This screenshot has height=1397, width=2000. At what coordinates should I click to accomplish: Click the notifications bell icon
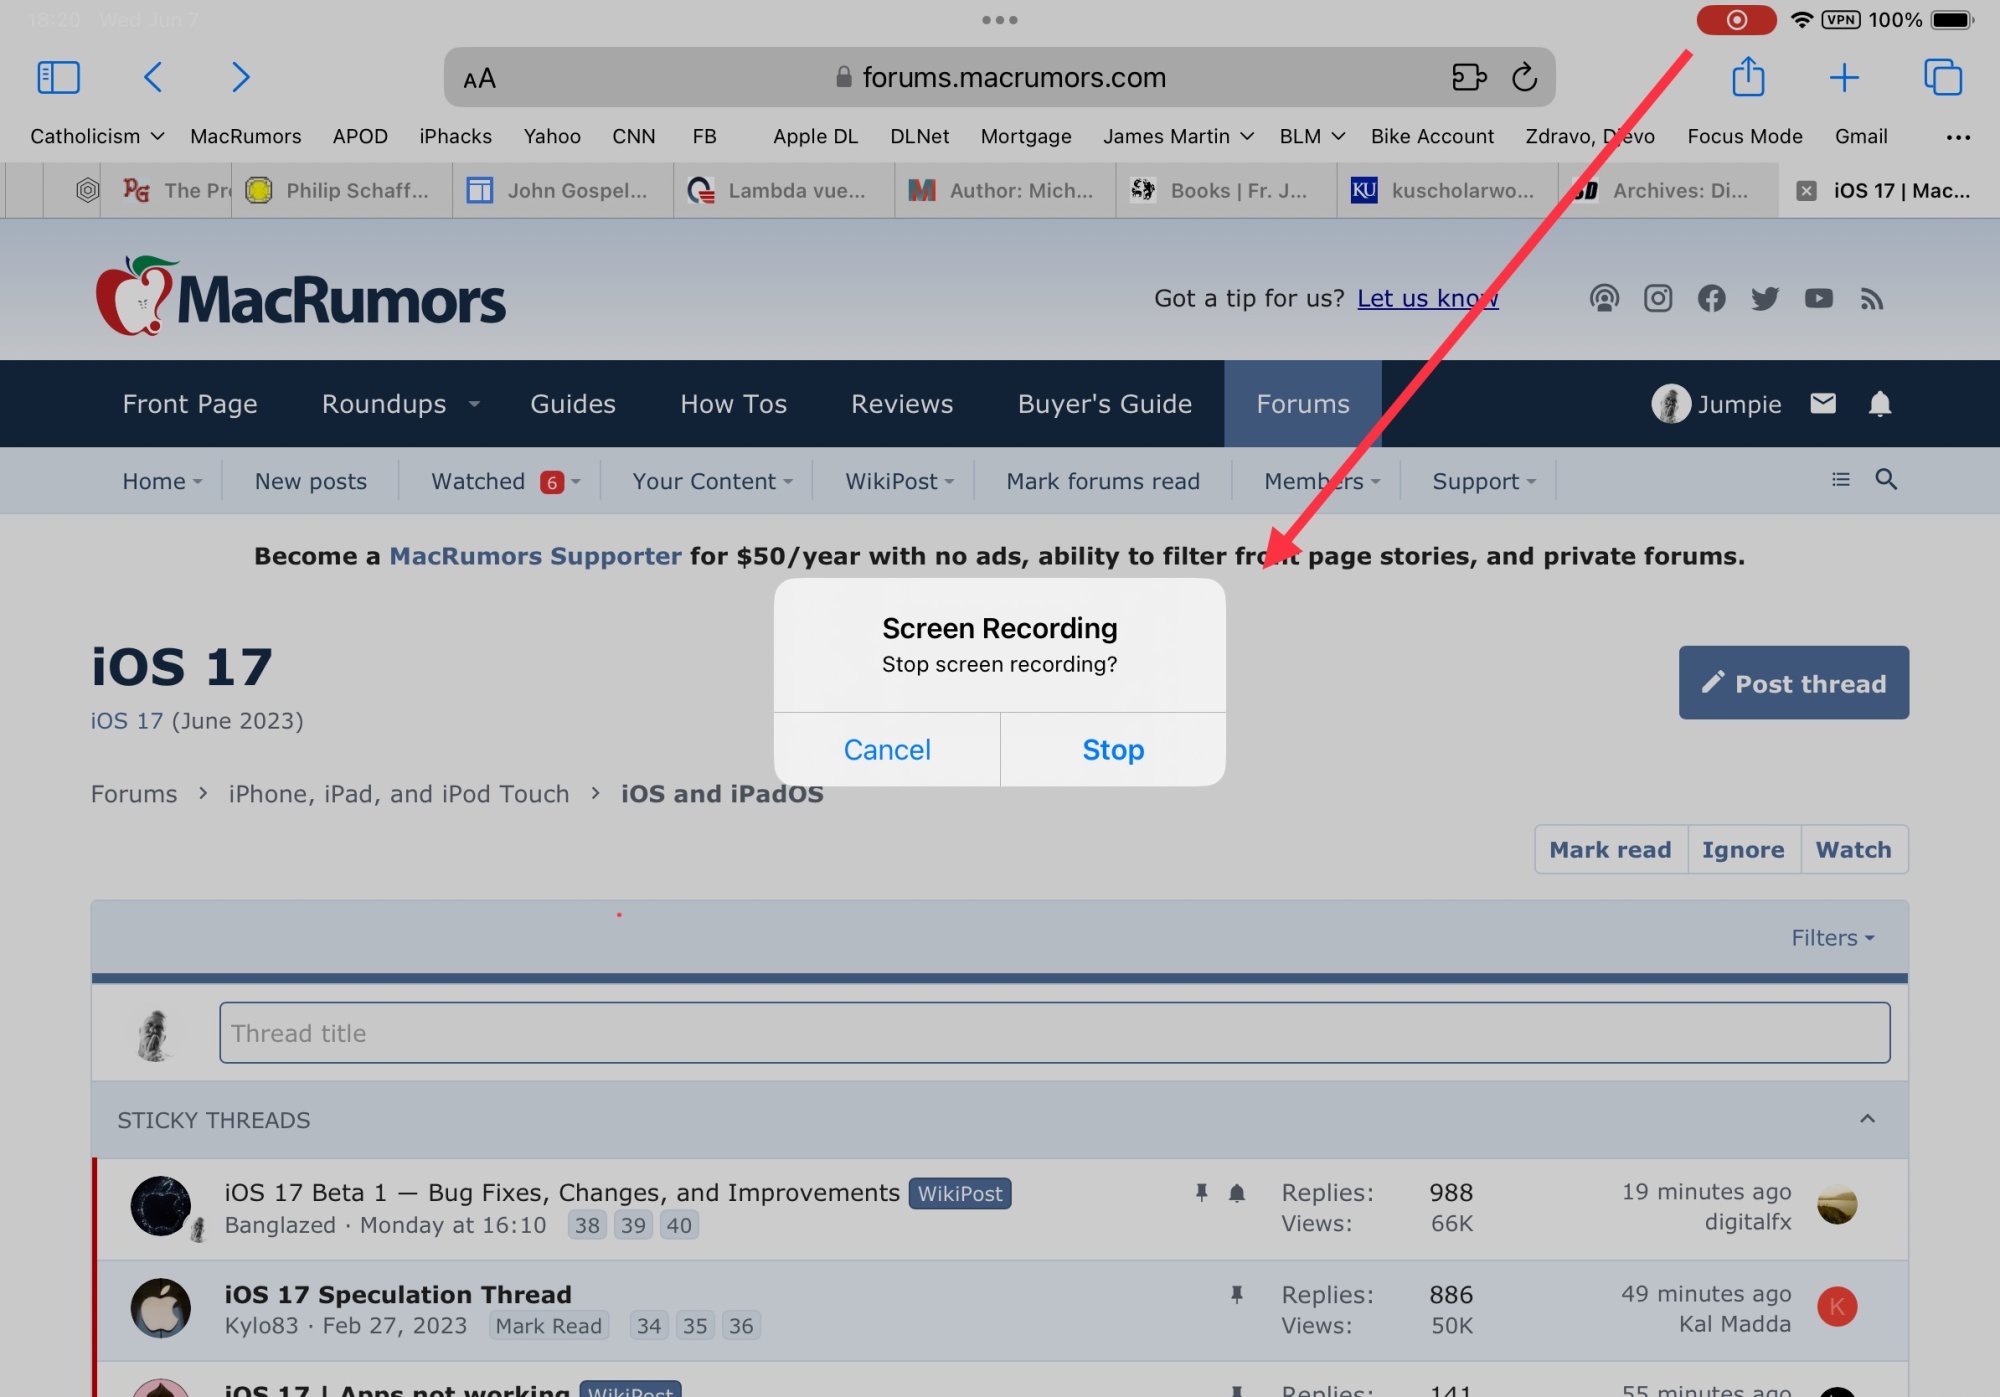(1879, 404)
